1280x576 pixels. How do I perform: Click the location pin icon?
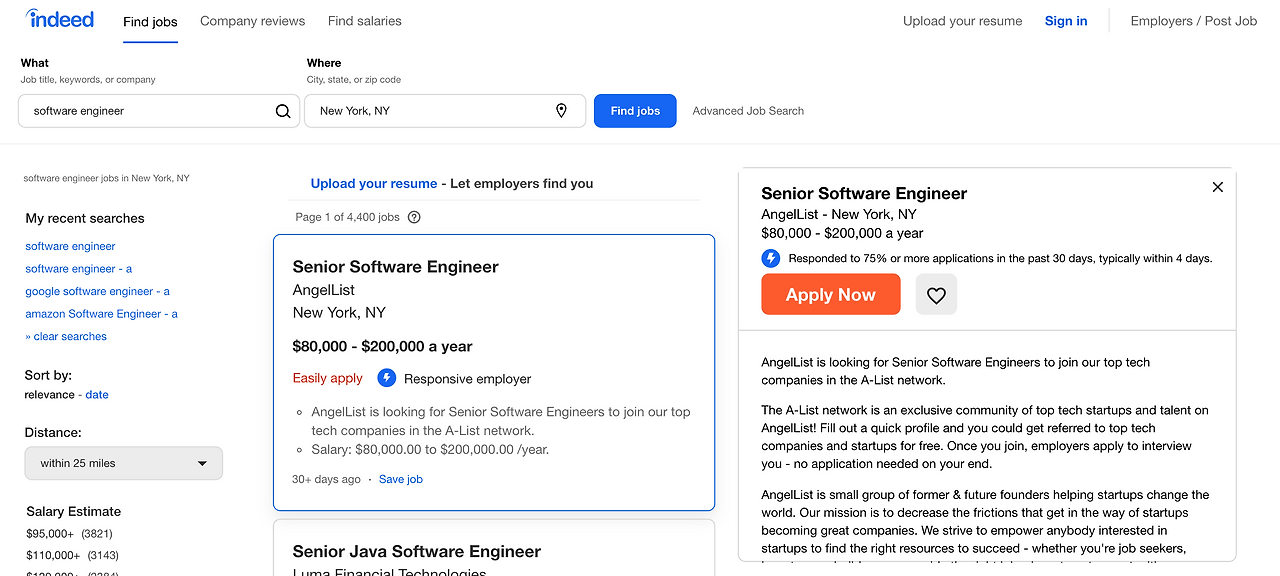click(x=561, y=111)
